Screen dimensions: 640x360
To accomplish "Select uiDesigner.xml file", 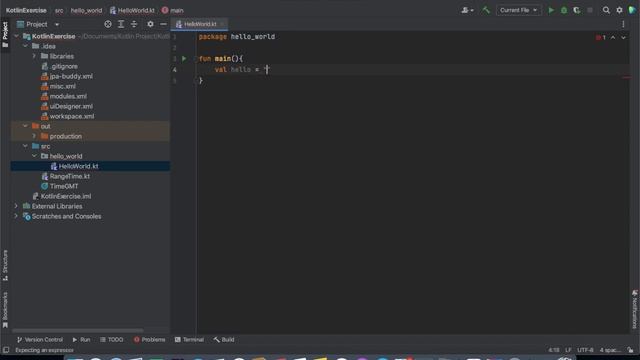I will pos(71,106).
